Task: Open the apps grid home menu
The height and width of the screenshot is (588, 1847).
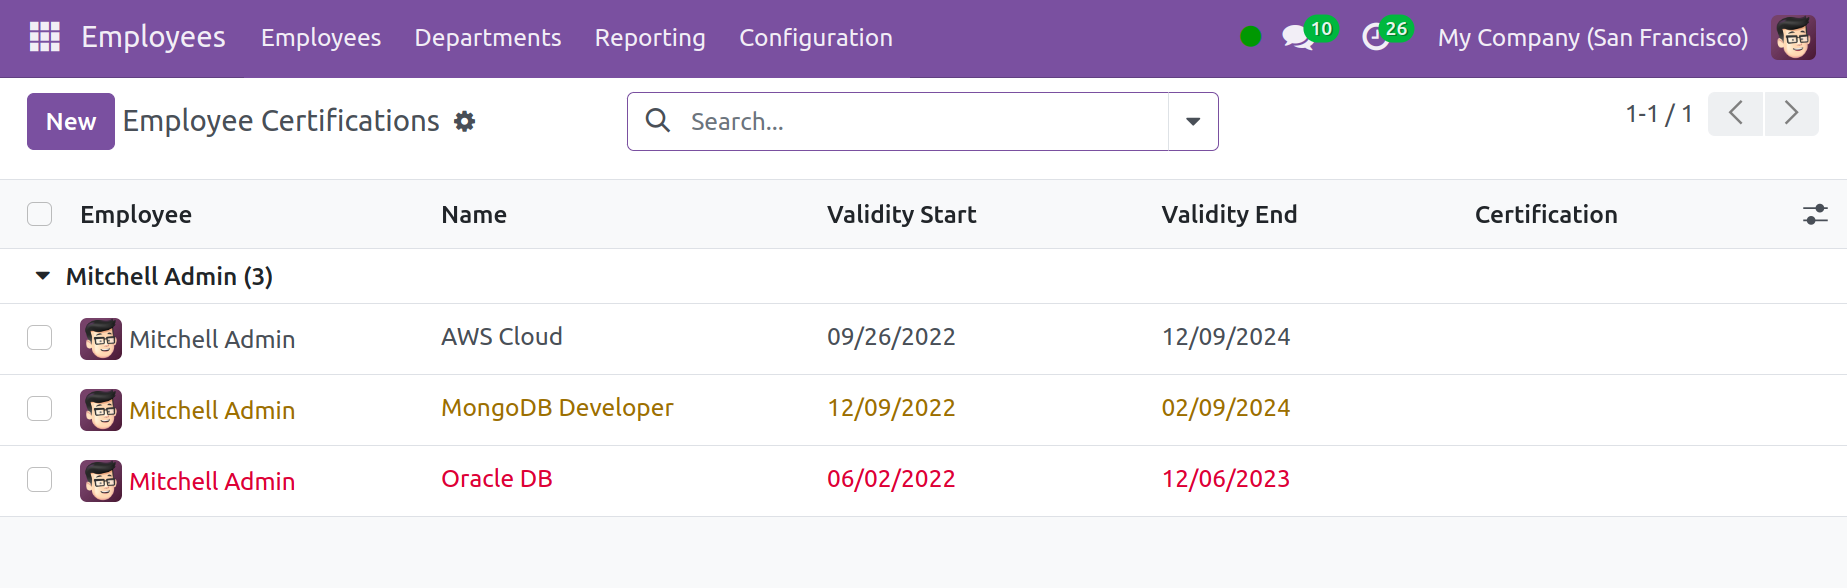Action: coord(45,37)
